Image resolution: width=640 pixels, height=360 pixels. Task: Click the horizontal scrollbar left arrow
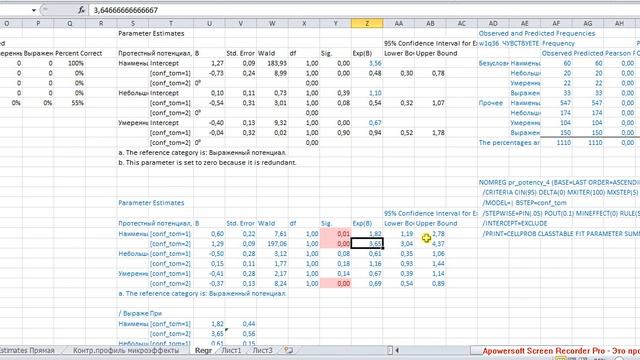pos(397,350)
